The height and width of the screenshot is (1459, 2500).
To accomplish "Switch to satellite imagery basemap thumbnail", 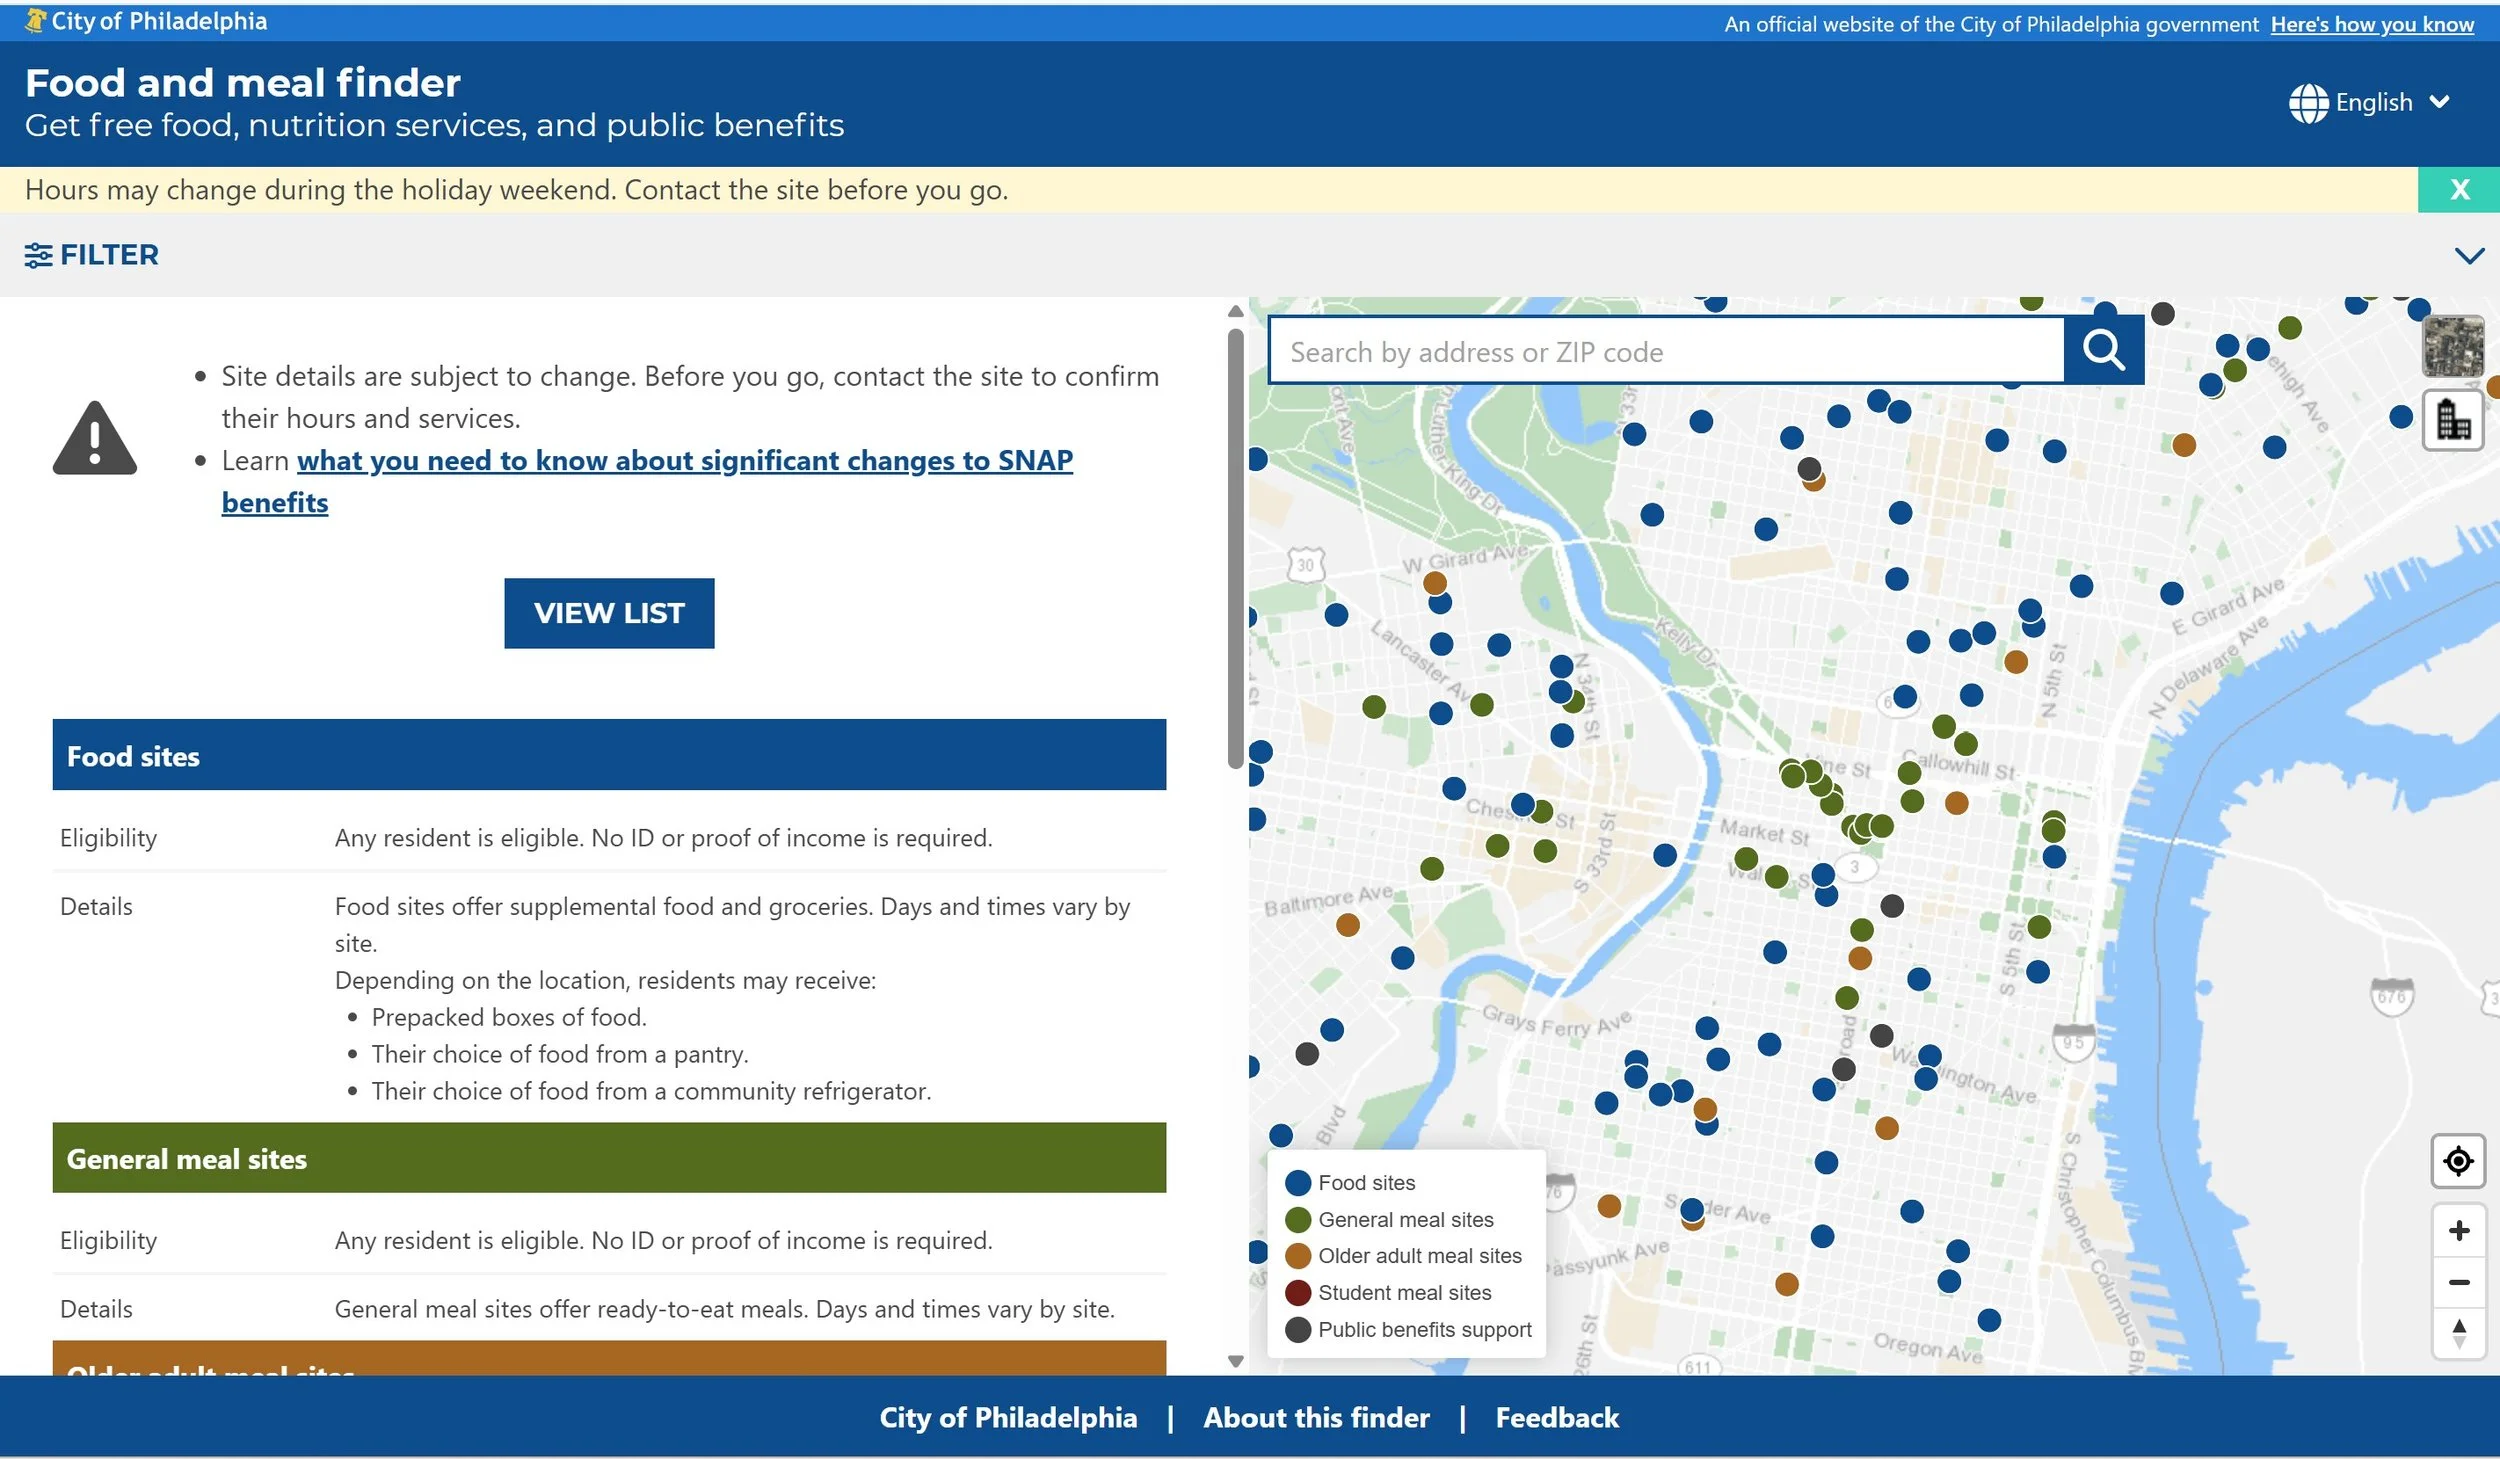I will click(2452, 346).
